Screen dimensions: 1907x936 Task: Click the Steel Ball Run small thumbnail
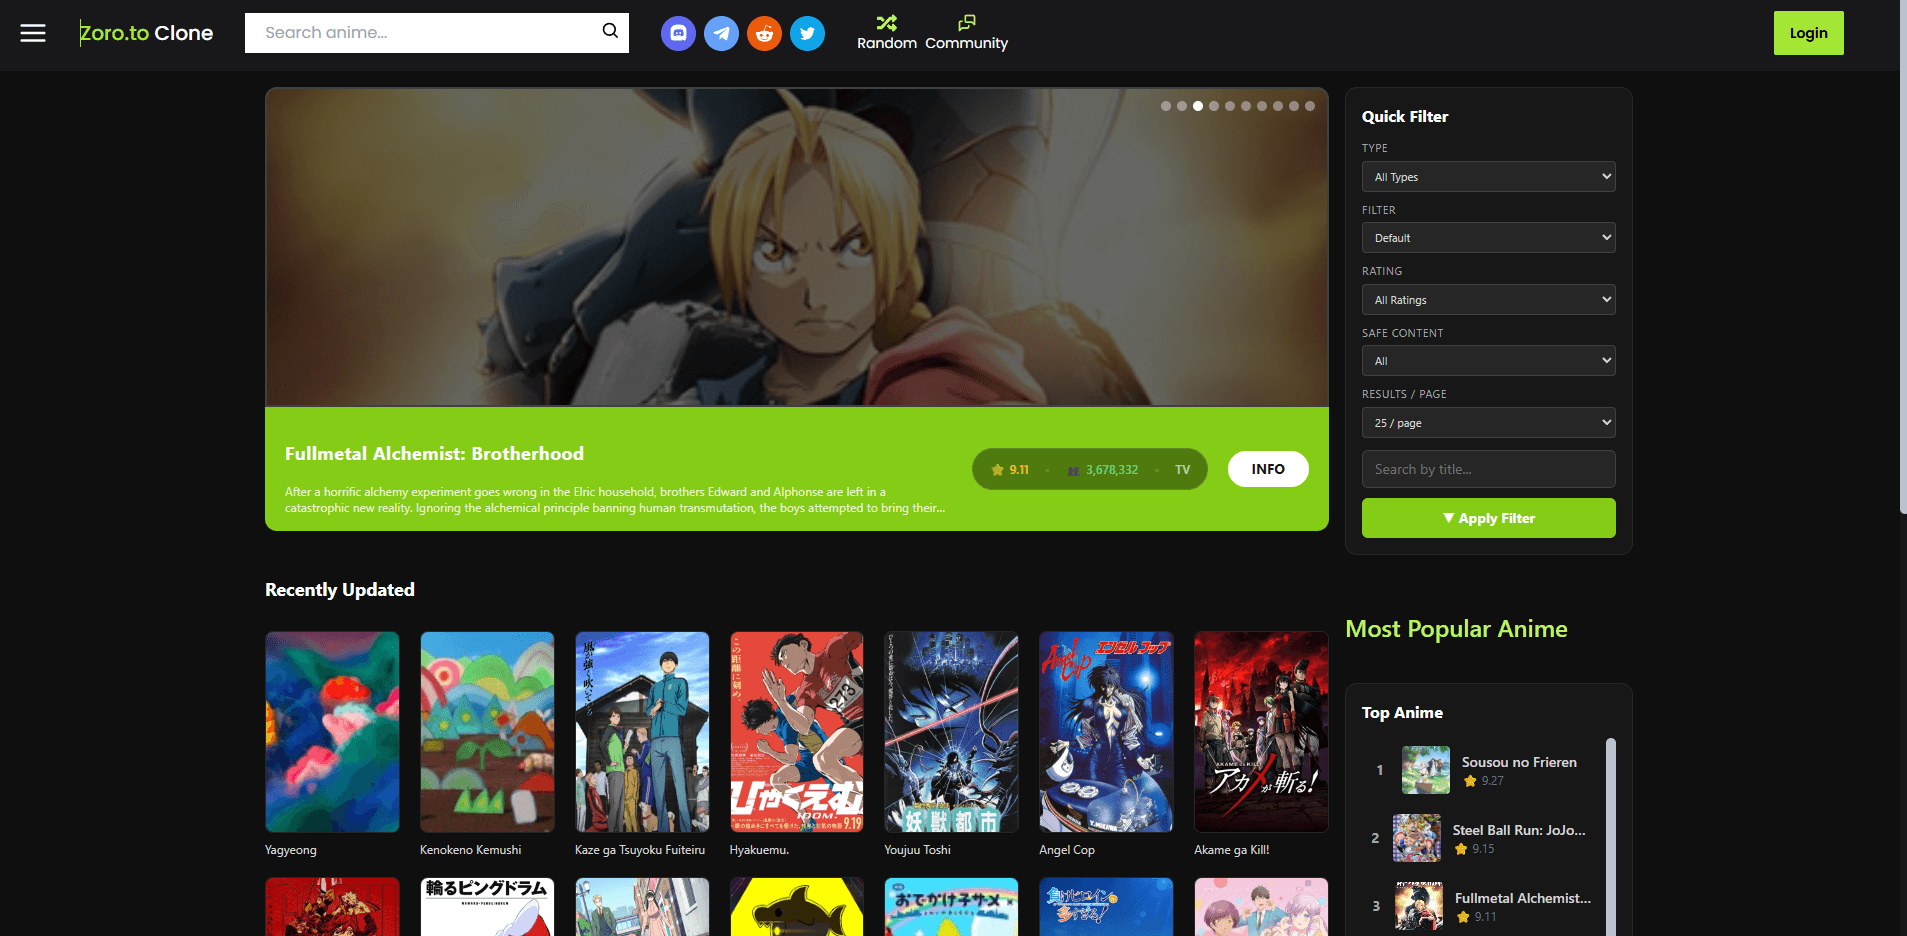point(1417,838)
